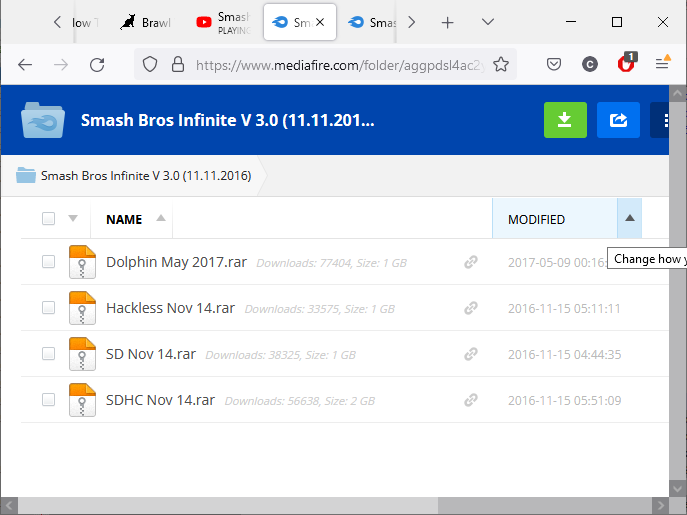Click the breadcrumb folder icon
This screenshot has height=515, width=687.
[26, 175]
